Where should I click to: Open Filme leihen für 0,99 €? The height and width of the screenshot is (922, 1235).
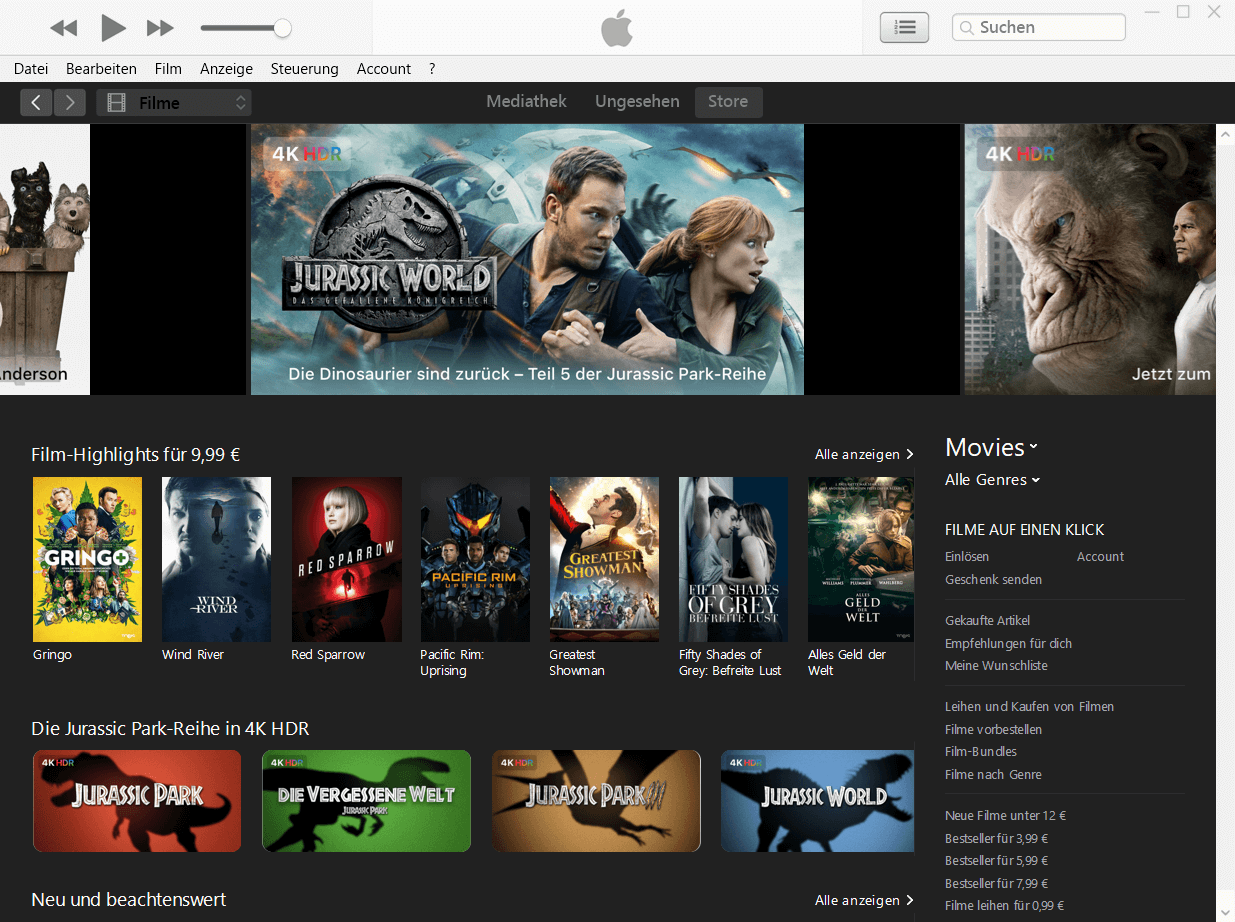(1004, 906)
